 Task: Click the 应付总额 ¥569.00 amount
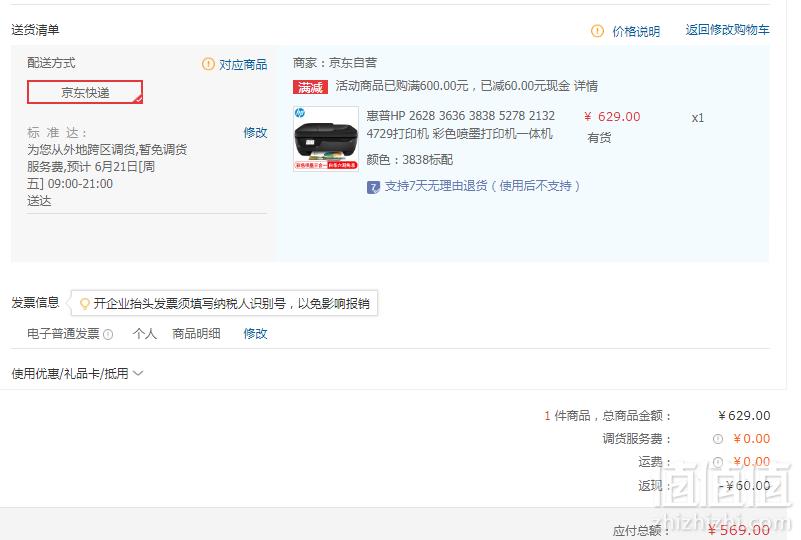tap(739, 530)
